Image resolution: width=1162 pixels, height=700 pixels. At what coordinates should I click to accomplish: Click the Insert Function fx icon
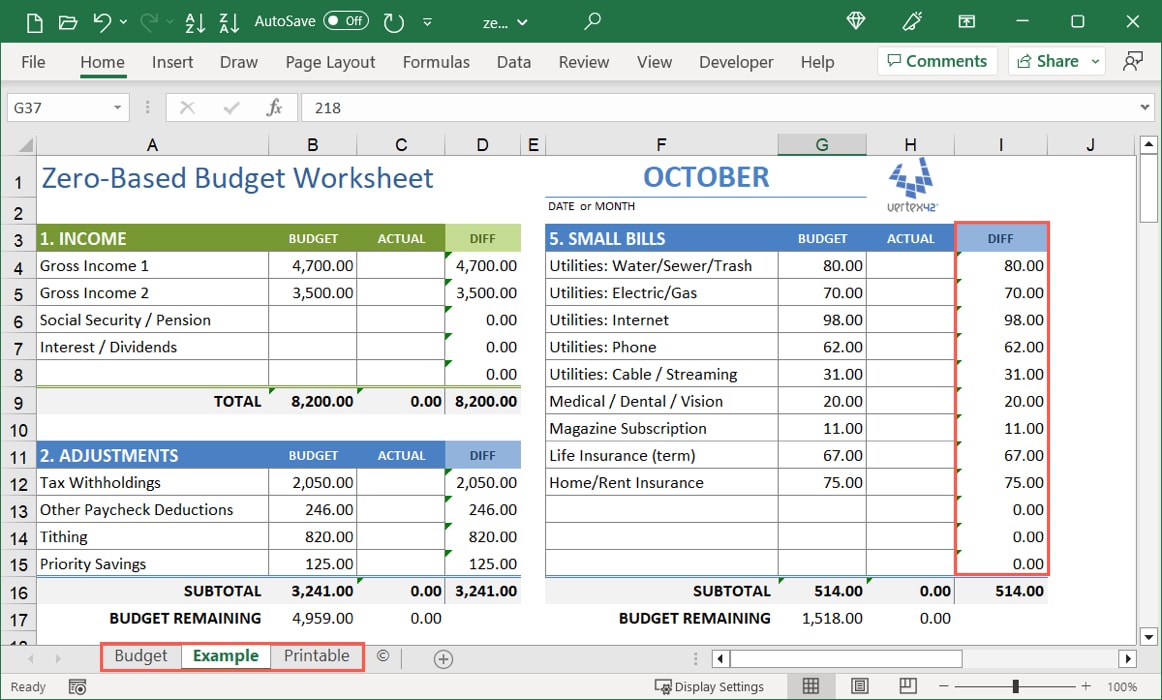click(x=276, y=107)
